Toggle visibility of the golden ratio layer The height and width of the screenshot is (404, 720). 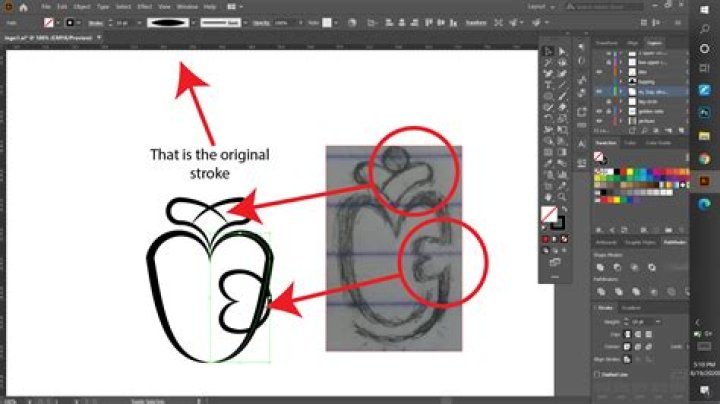click(x=599, y=112)
